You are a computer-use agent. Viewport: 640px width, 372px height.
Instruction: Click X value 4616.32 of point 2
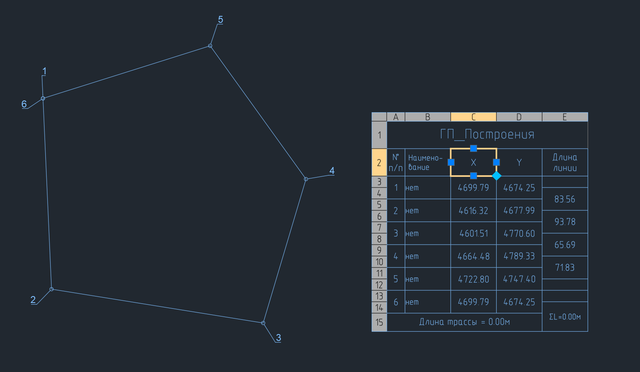click(473, 211)
